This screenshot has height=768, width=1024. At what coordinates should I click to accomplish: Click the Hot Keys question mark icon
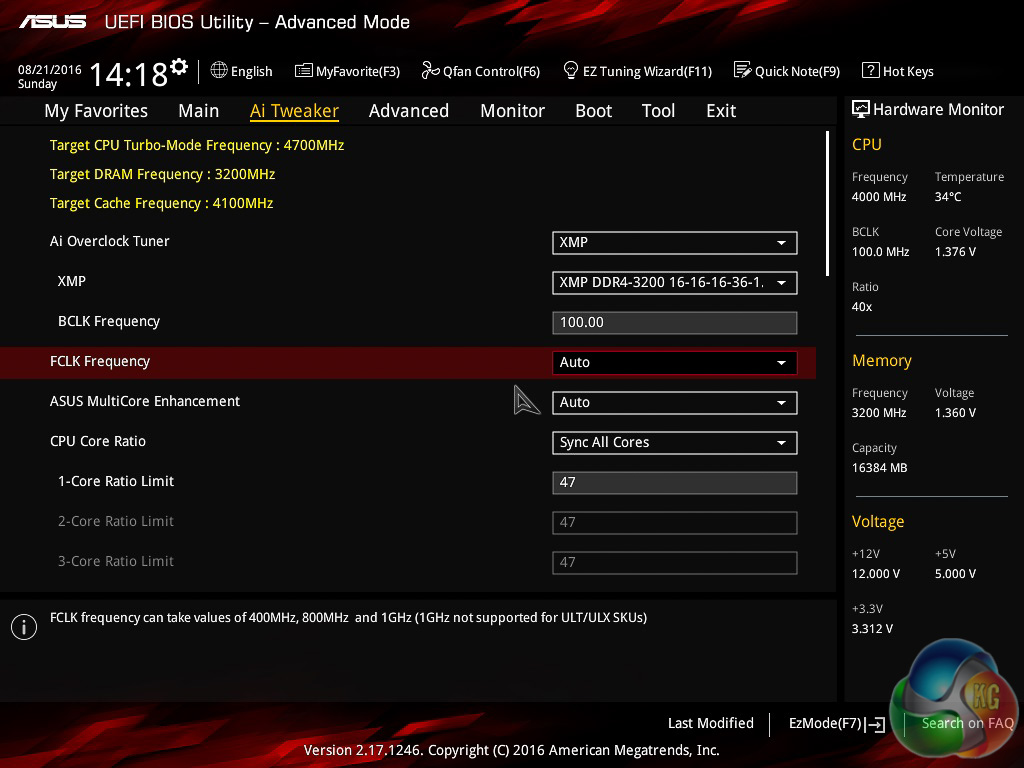[x=871, y=70]
